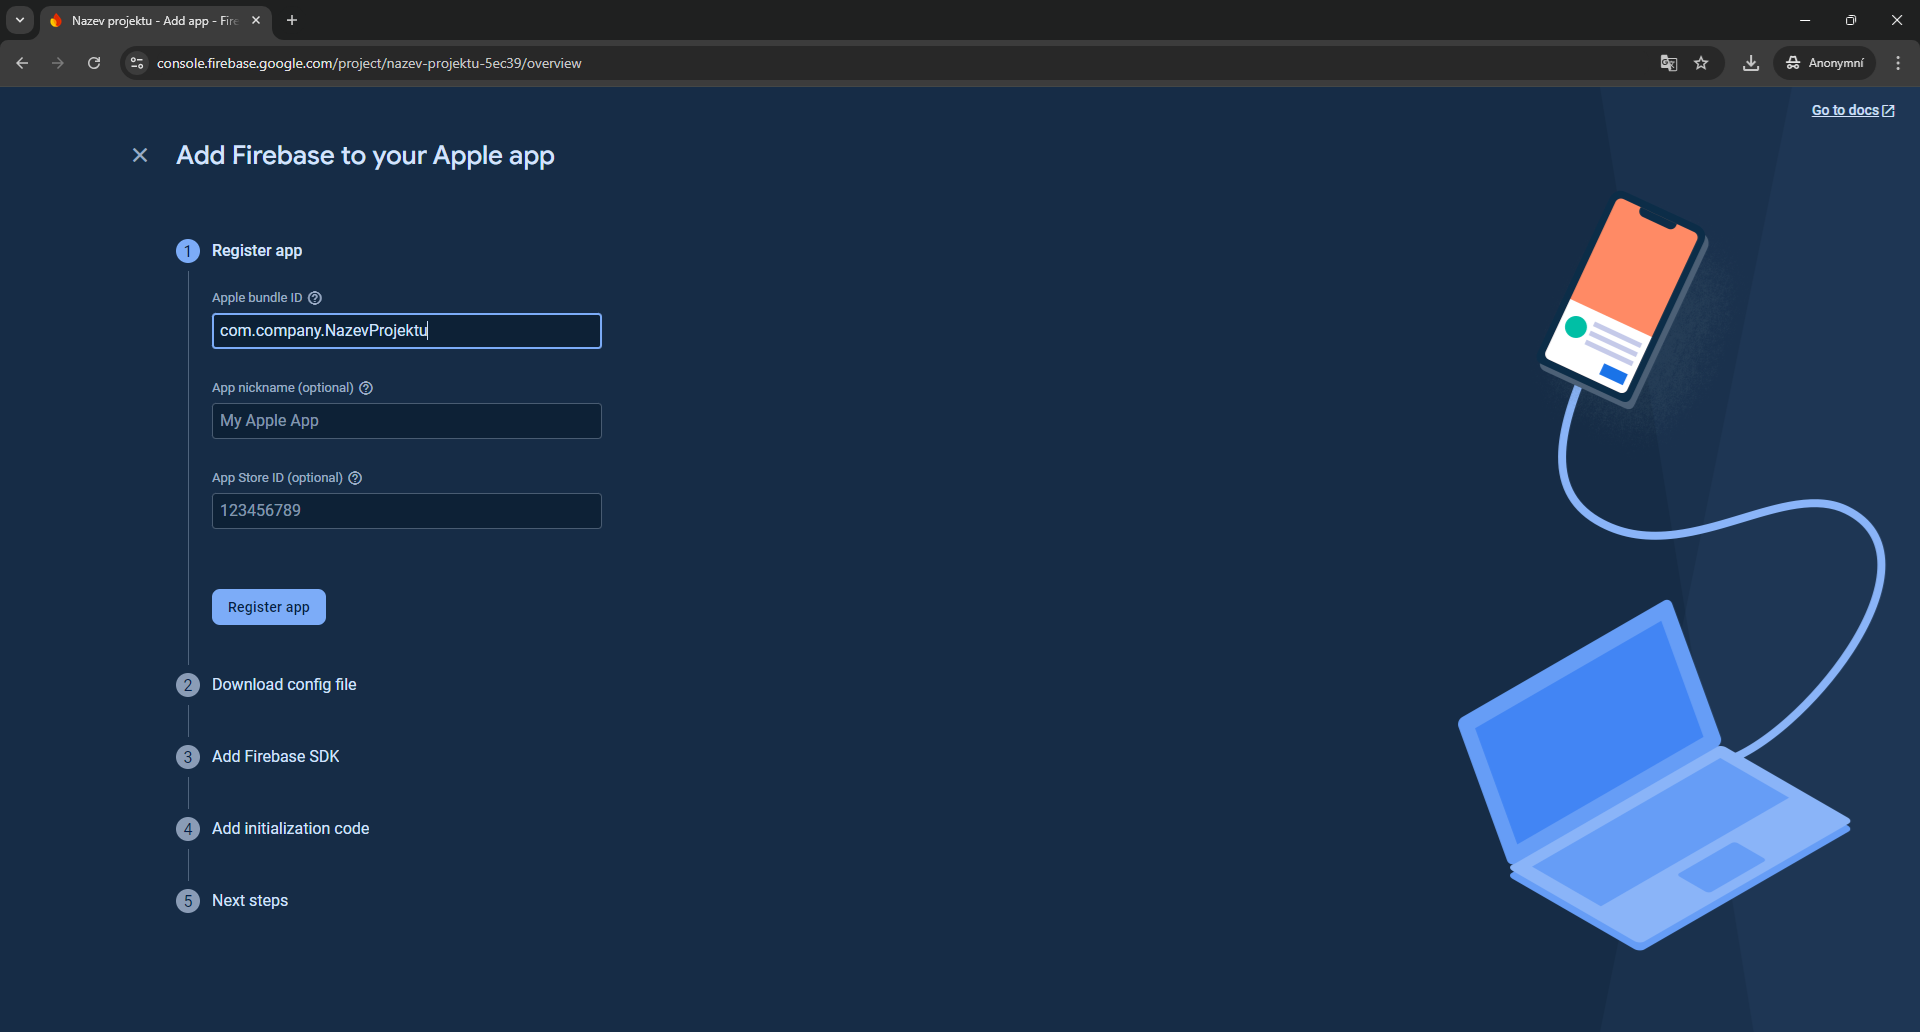
Task: Click the Register app button
Action: pyautogui.click(x=268, y=607)
